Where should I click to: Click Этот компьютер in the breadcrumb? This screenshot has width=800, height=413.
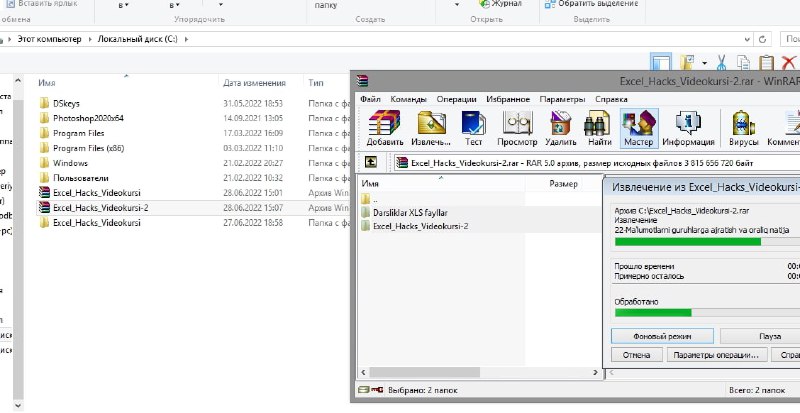49,39
